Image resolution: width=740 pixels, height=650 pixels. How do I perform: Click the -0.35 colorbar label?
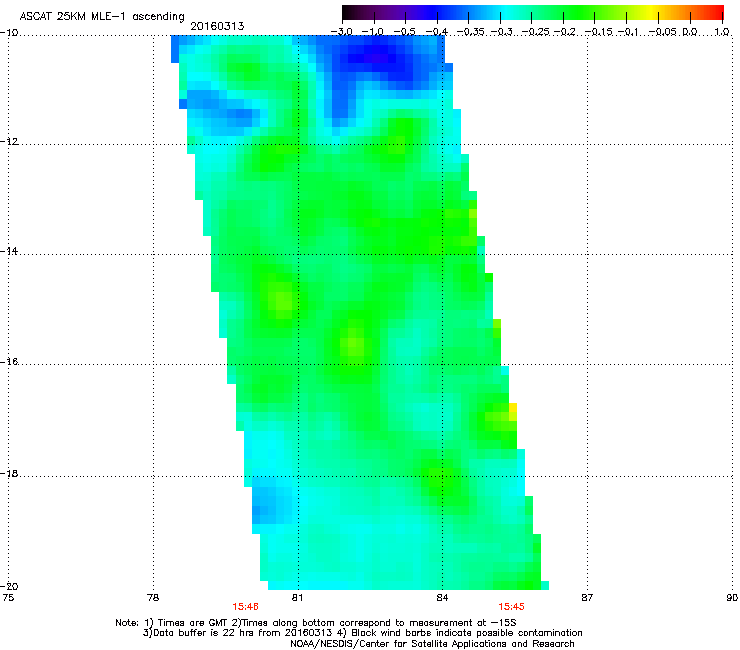click(x=471, y=32)
